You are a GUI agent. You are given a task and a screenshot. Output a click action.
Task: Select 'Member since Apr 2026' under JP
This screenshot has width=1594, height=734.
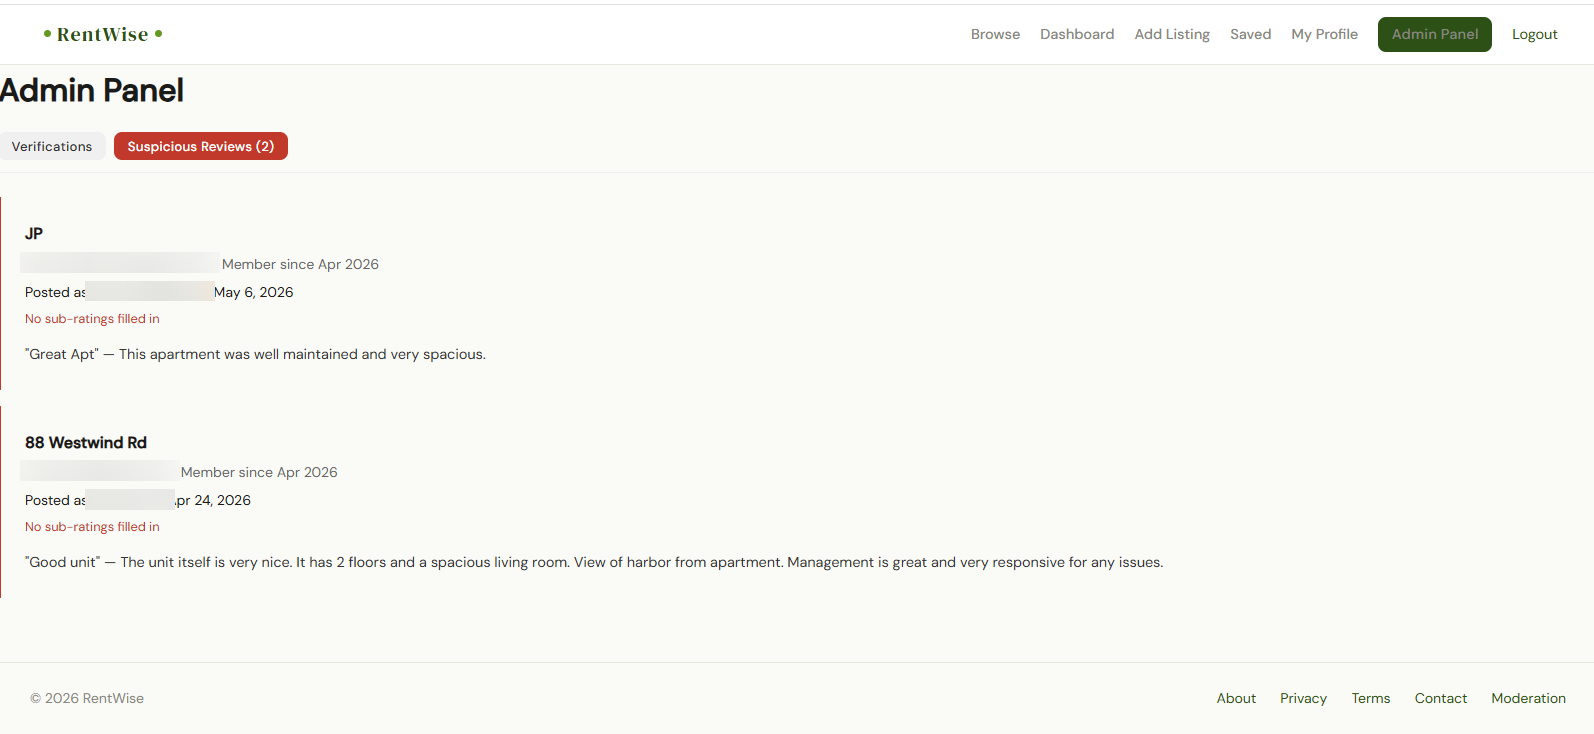pyautogui.click(x=300, y=264)
